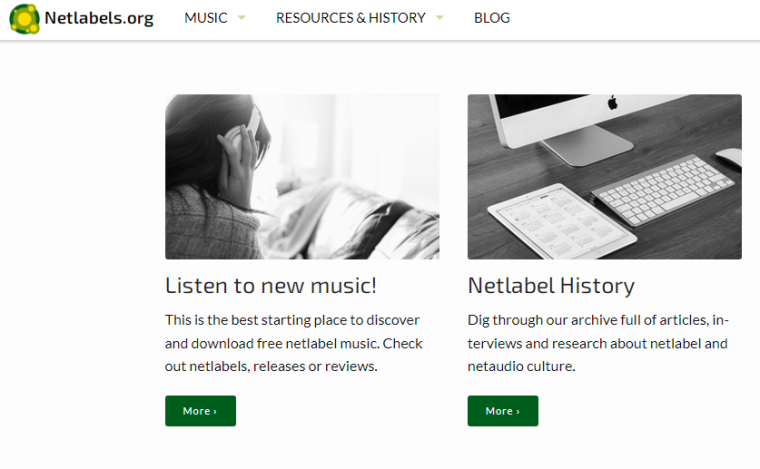
Task: Click the keyboard in the desk photo
Action: click(x=663, y=191)
